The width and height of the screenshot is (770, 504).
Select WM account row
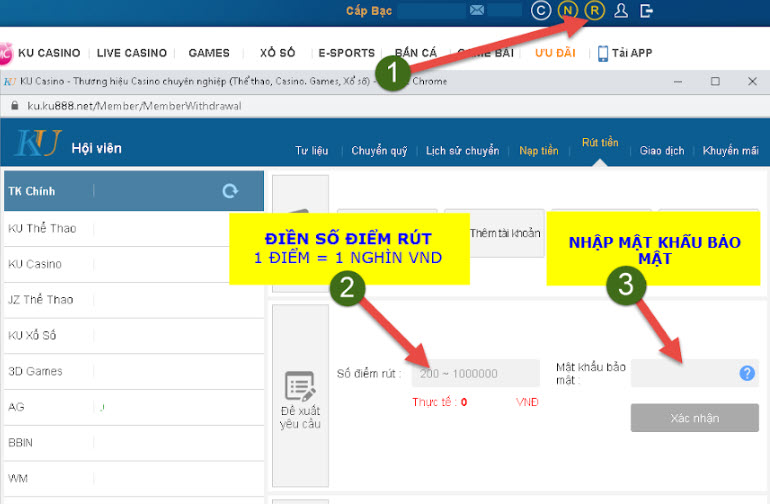[134, 479]
